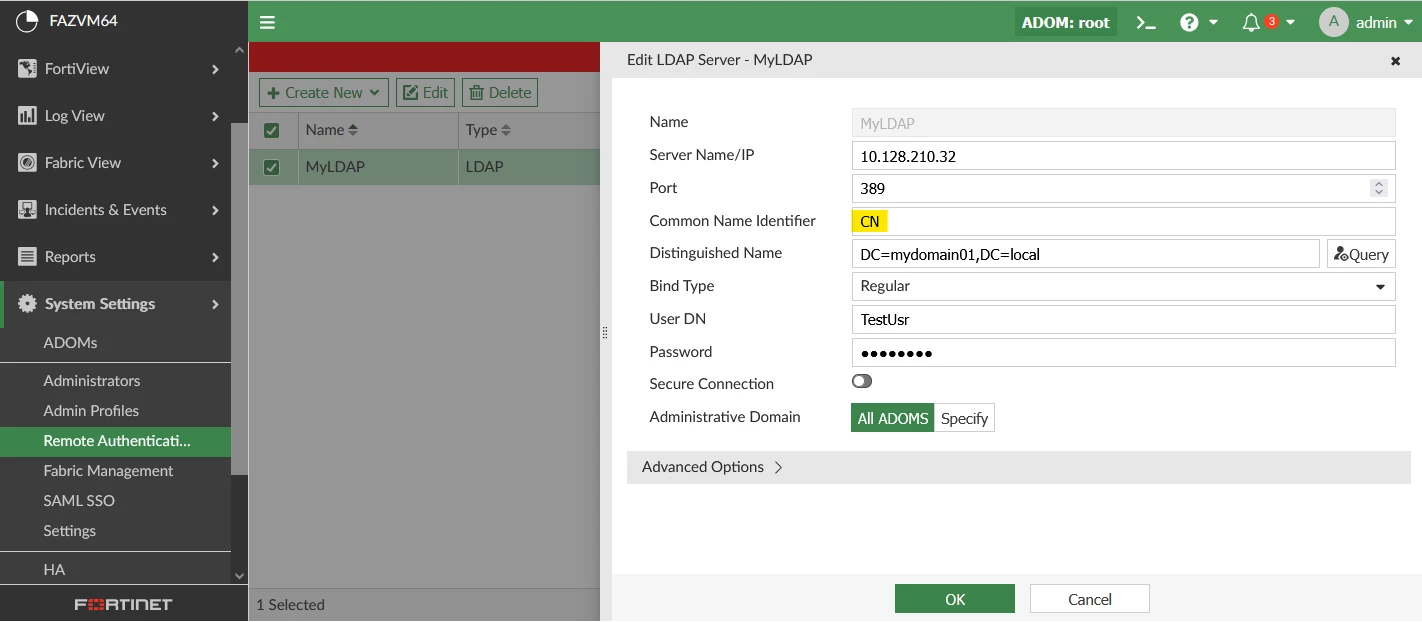
Task: Enable the Secure Connection toggle
Action: (x=862, y=381)
